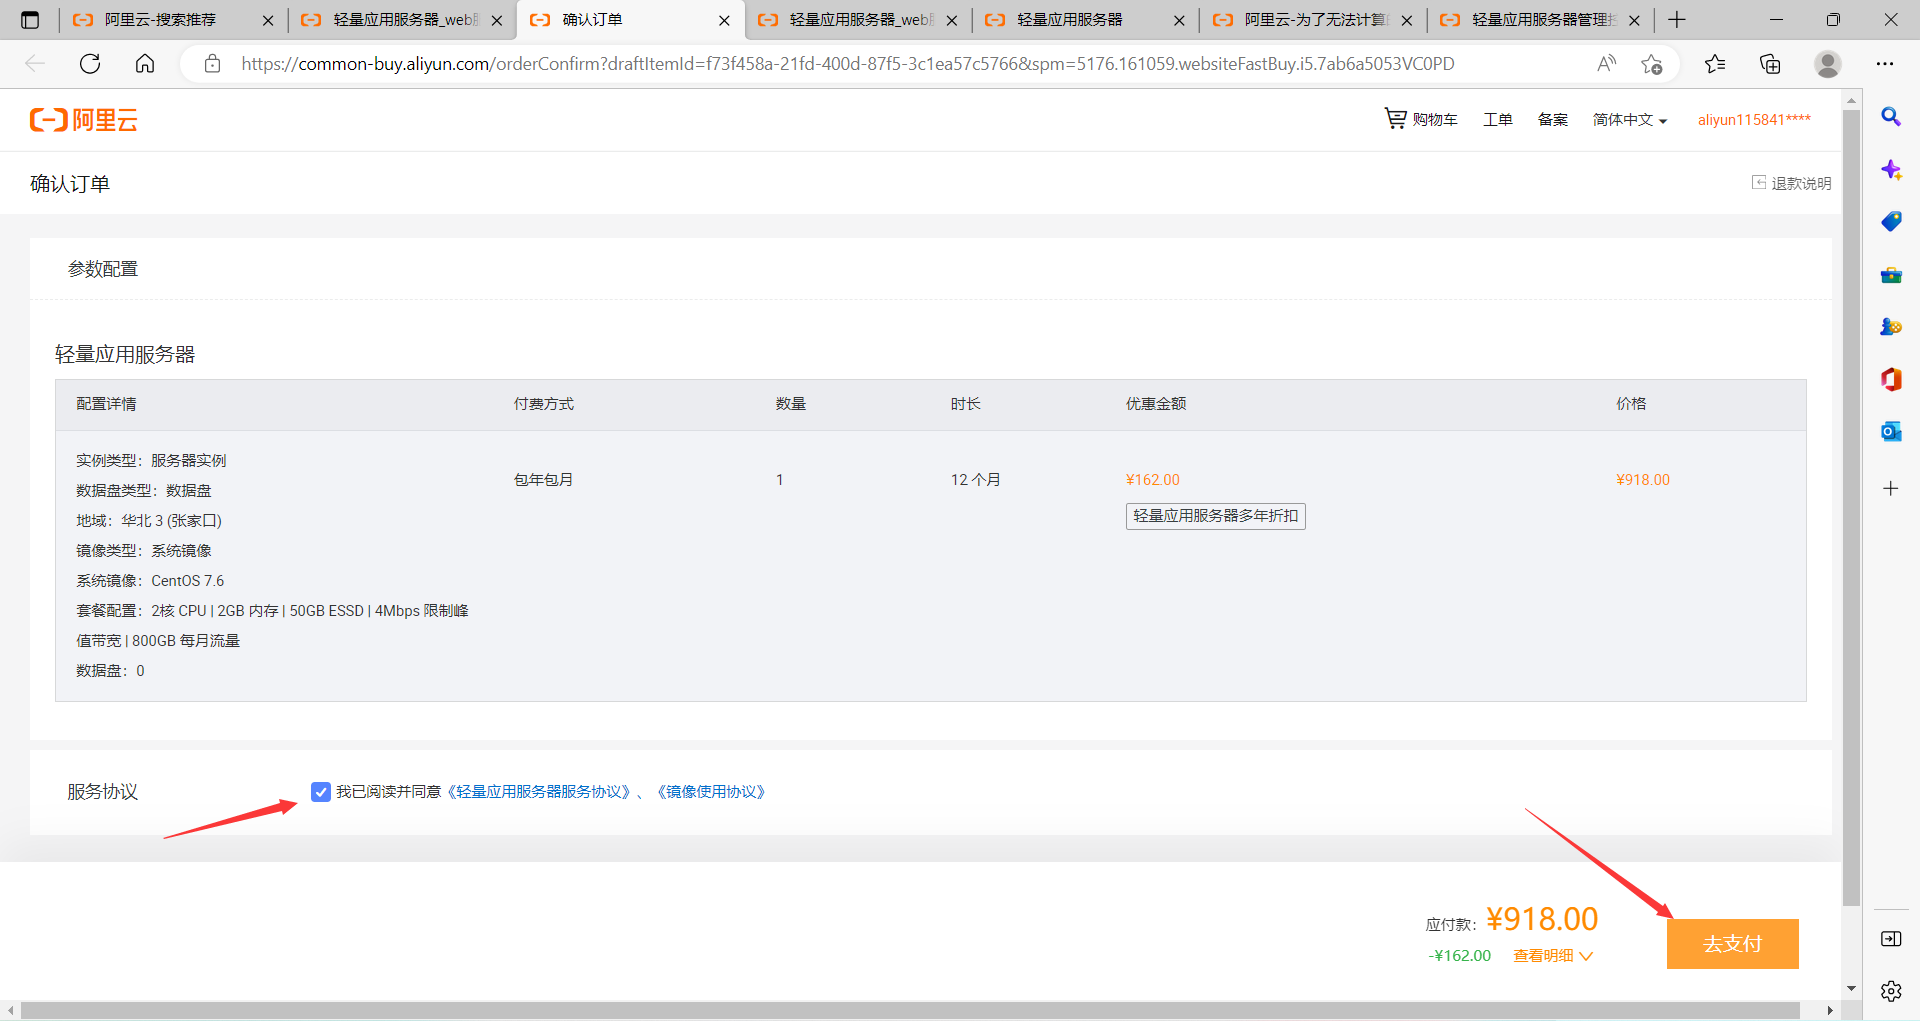Viewport: 1920px width, 1021px height.
Task: Open sidebar settings gear
Action: [1890, 991]
